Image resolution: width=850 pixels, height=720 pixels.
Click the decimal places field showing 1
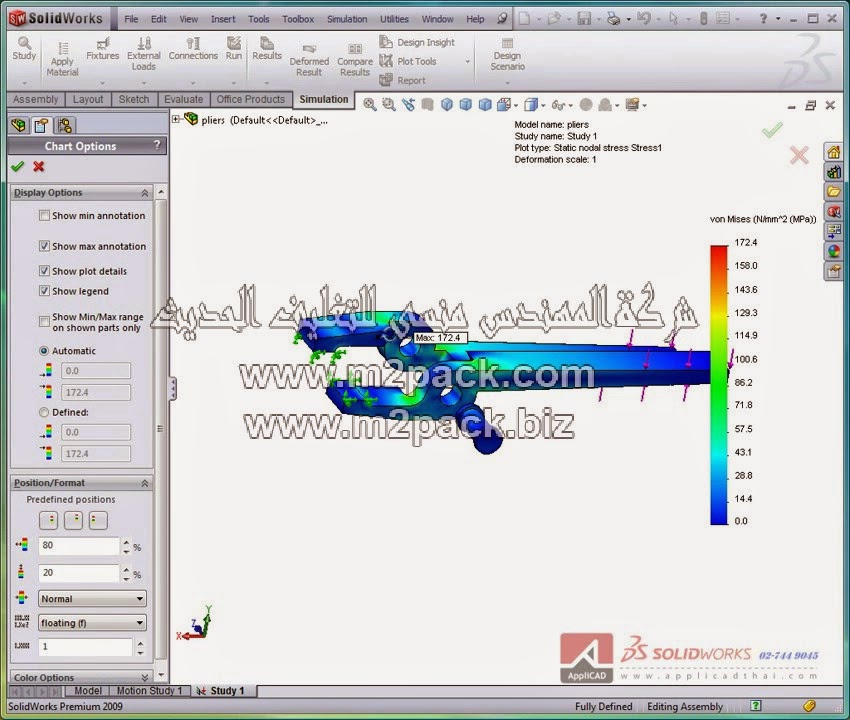tap(86, 647)
